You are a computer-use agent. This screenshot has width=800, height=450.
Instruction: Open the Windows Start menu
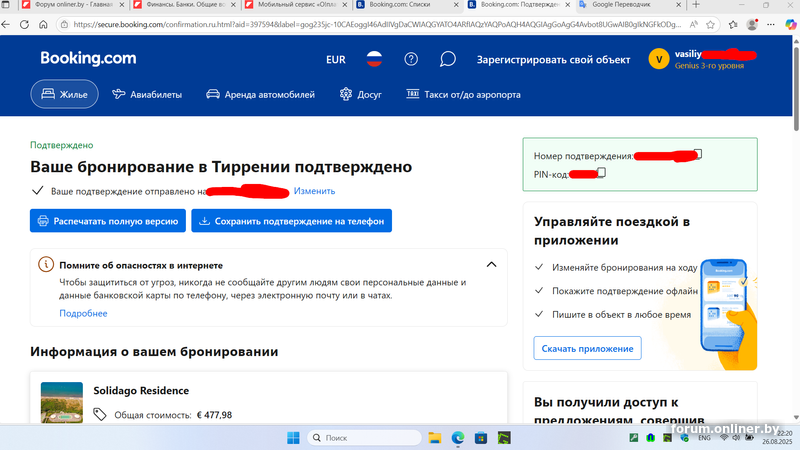pyautogui.click(x=293, y=438)
